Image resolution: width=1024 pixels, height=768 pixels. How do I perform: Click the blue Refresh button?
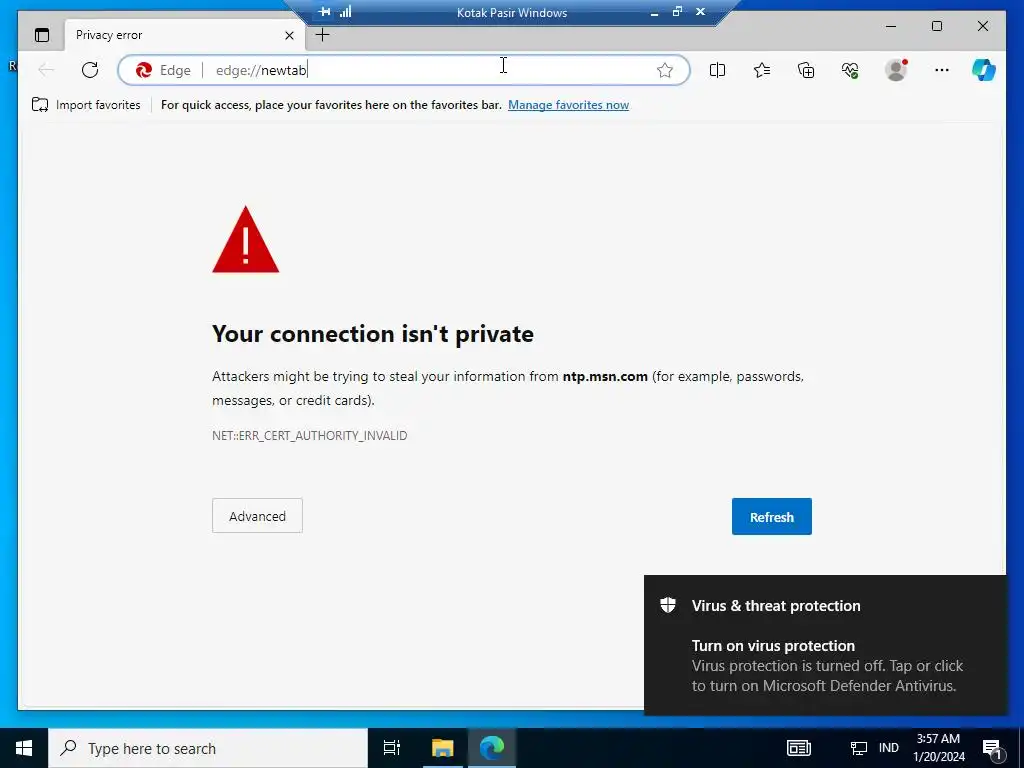tap(771, 517)
